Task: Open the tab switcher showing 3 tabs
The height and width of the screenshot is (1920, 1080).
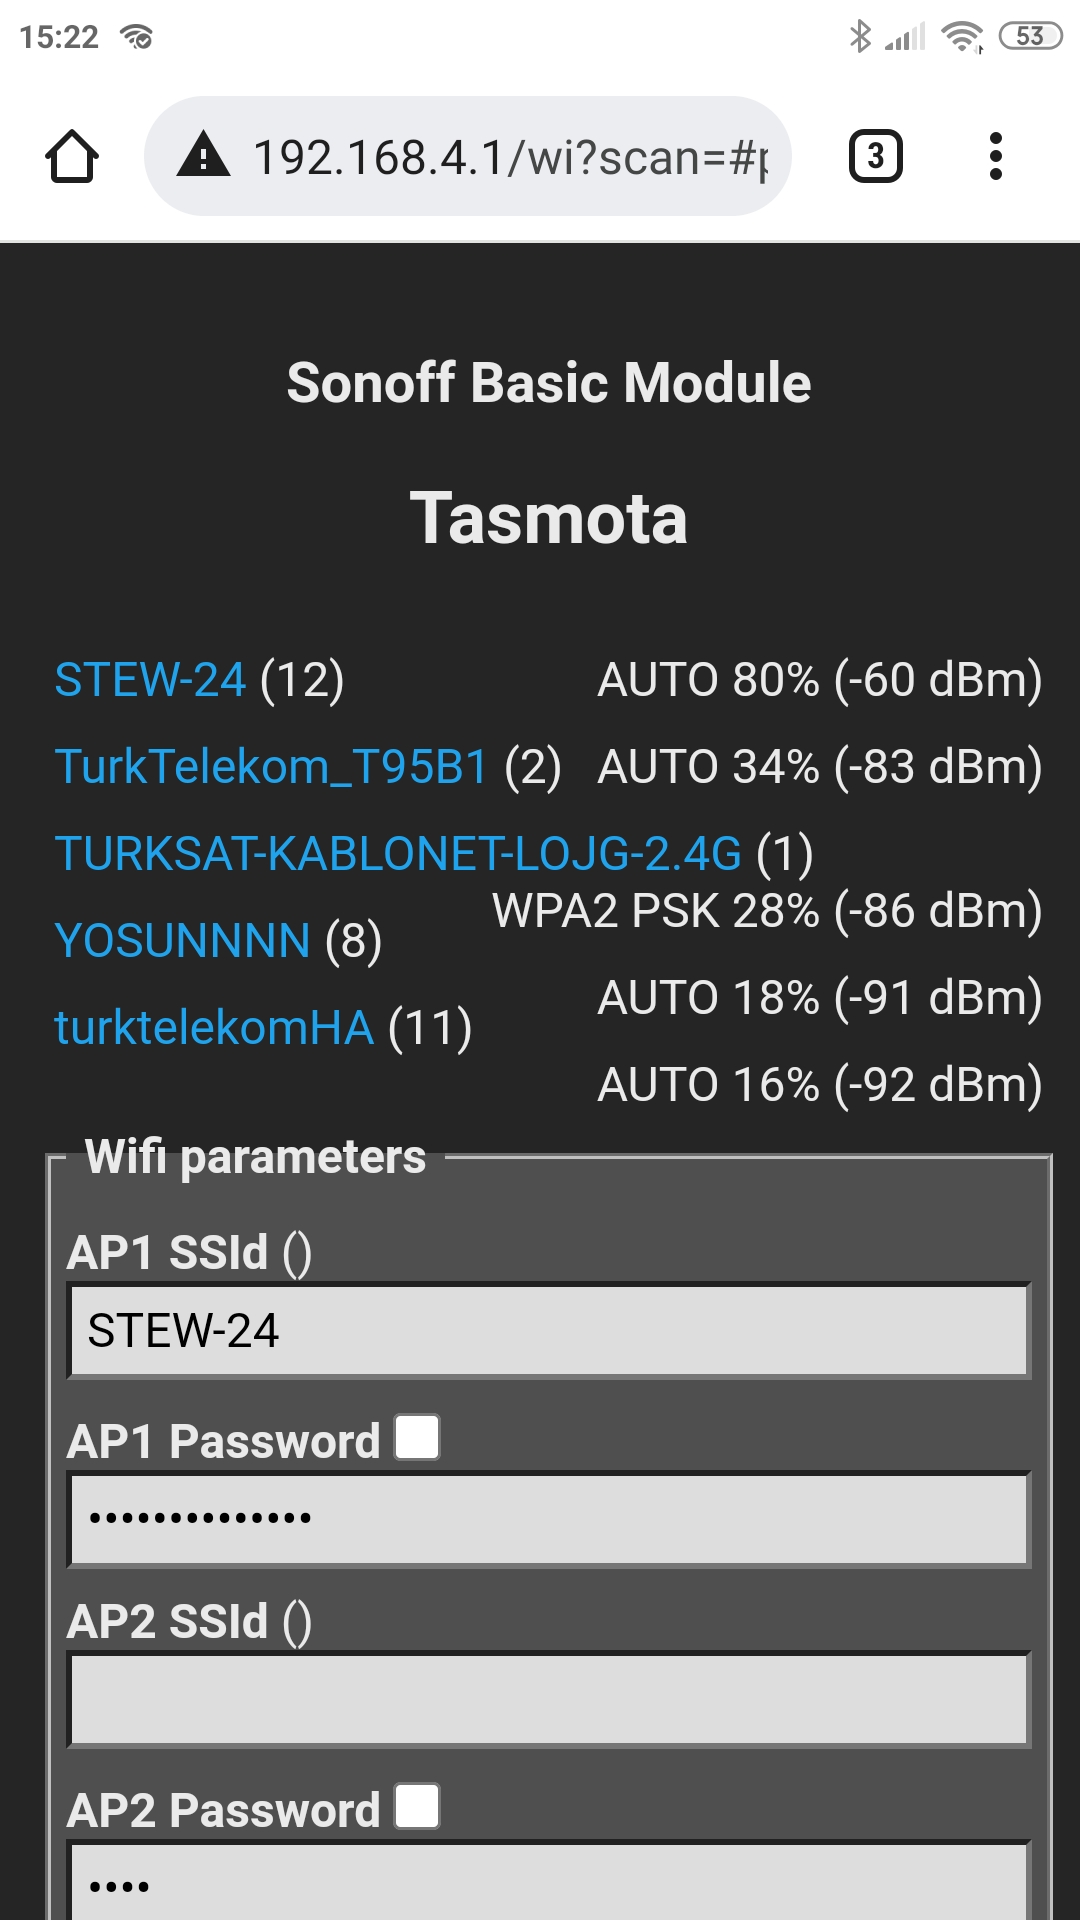Action: (875, 156)
